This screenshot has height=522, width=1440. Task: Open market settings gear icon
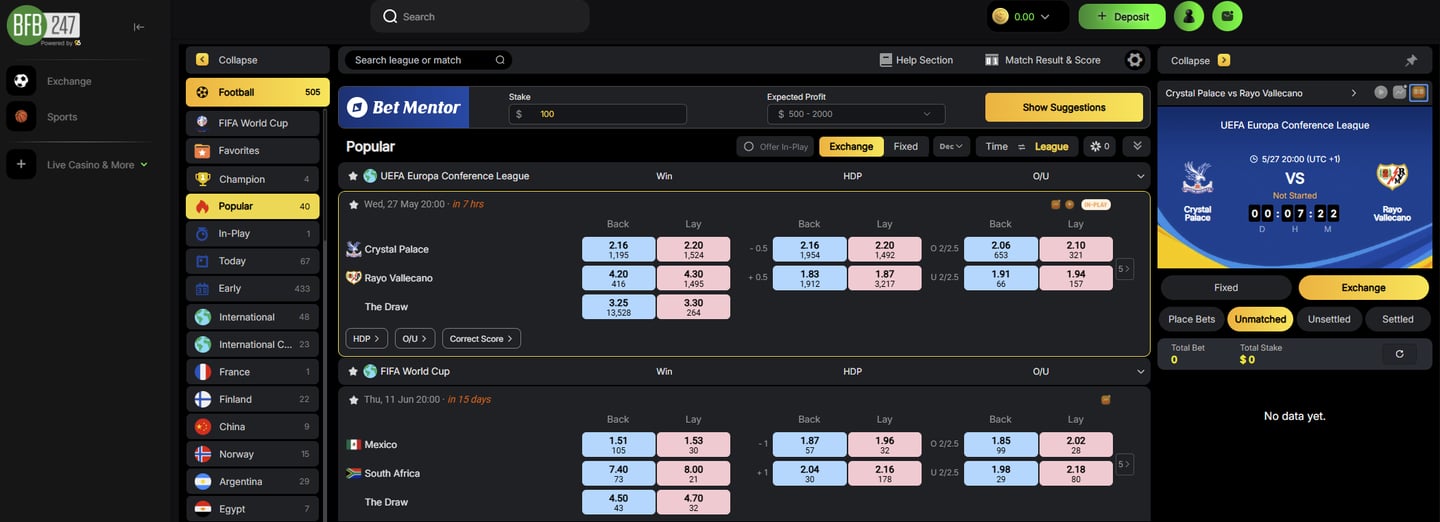[x=1134, y=60]
